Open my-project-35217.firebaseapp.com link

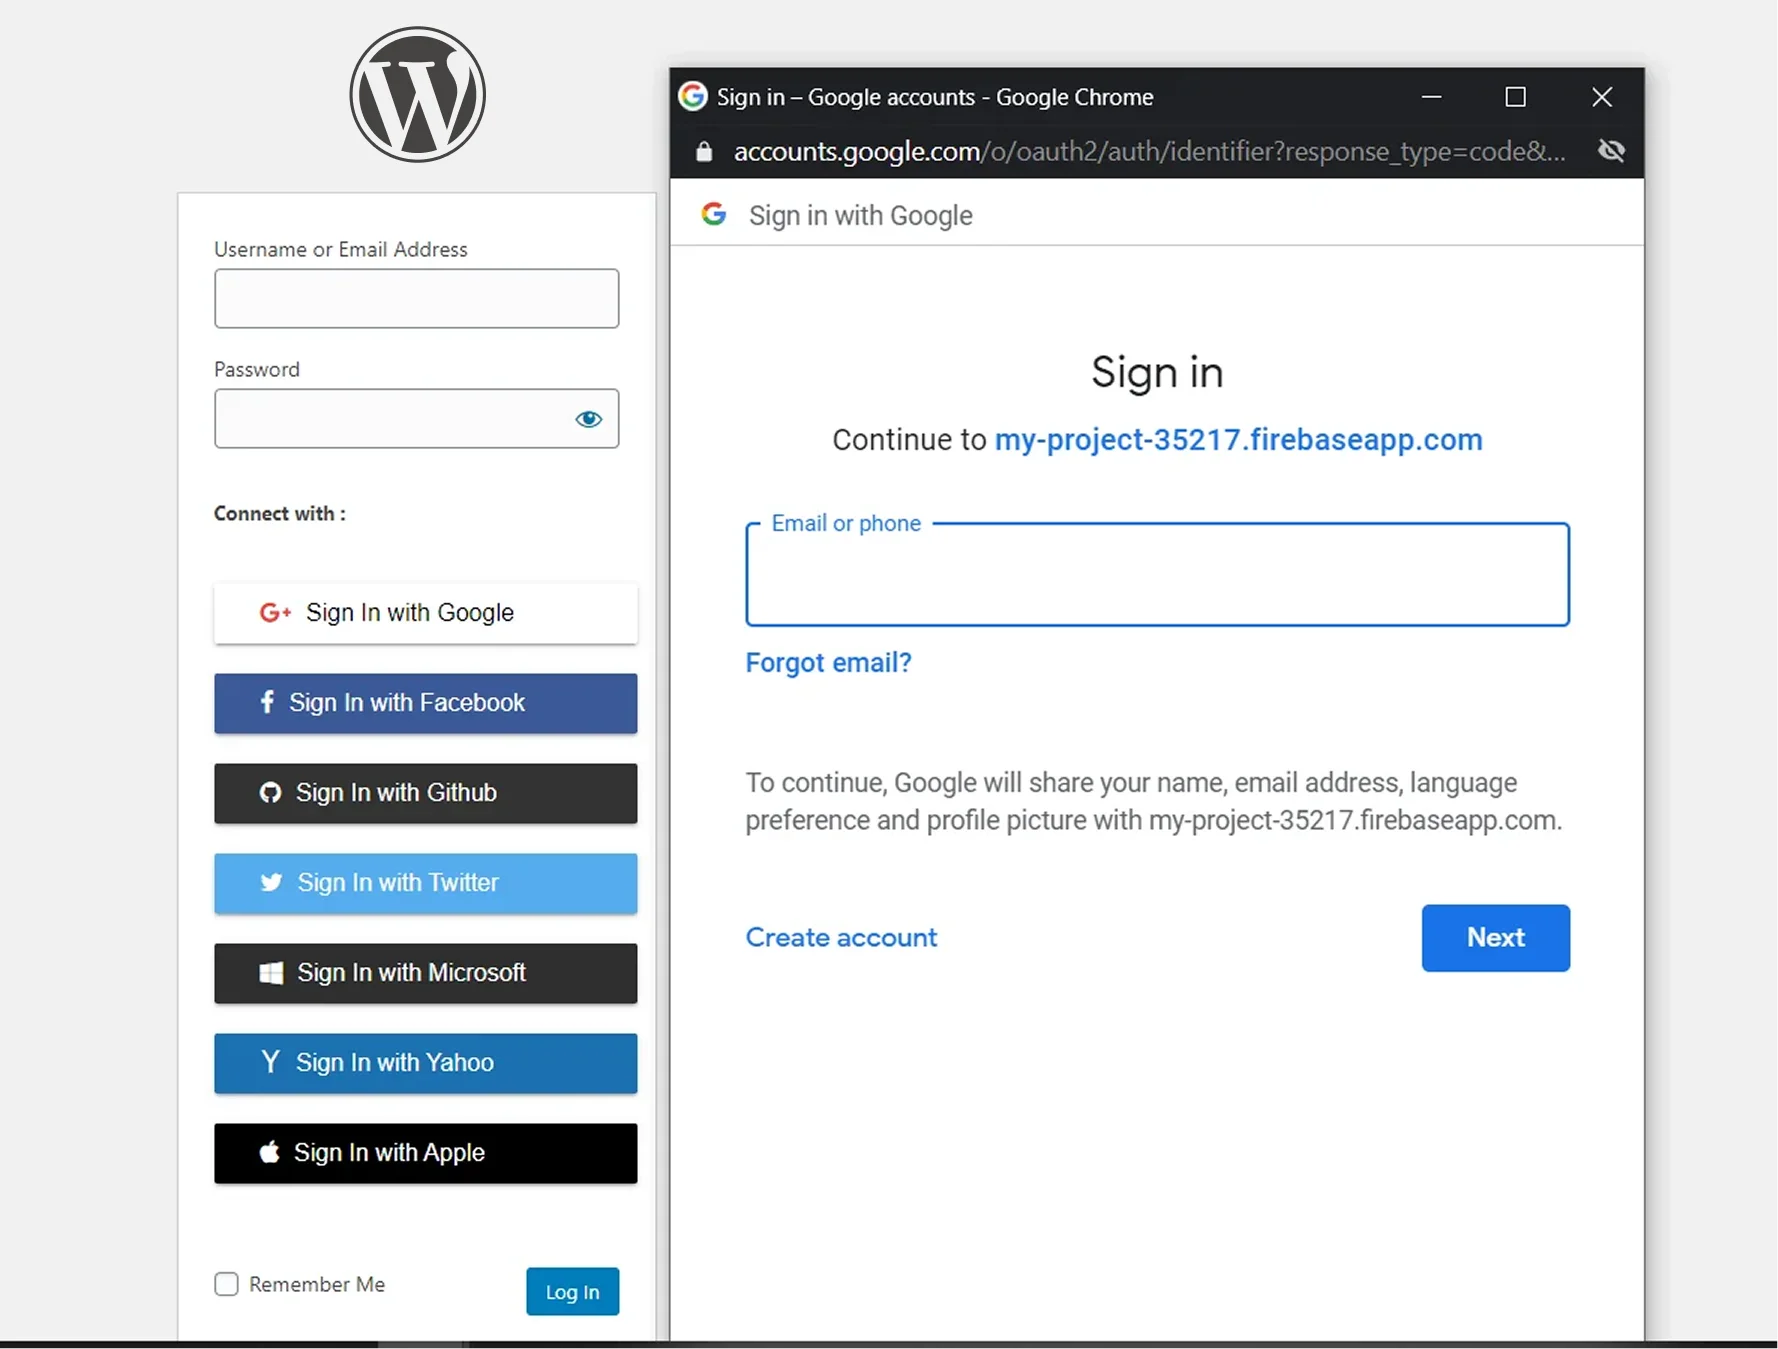[1239, 440]
